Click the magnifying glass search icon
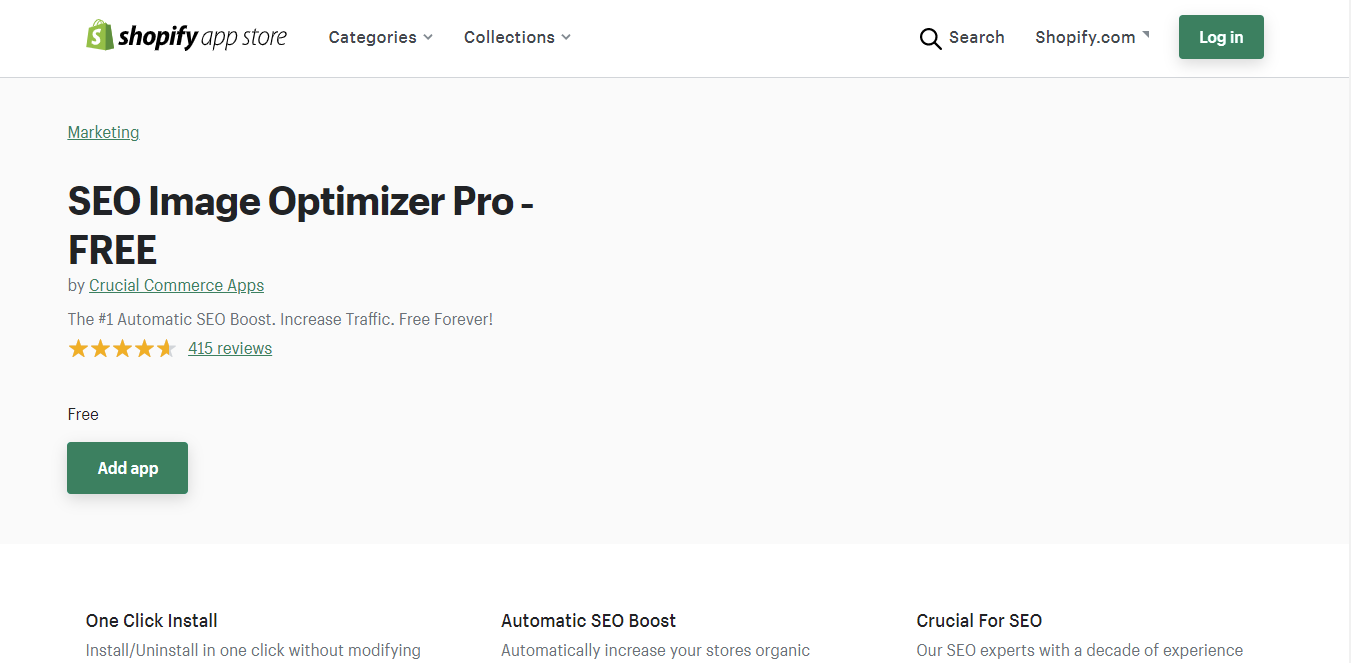 click(930, 38)
